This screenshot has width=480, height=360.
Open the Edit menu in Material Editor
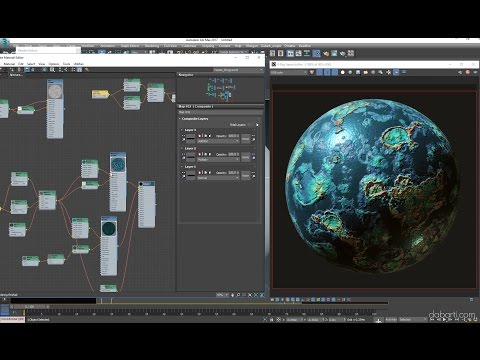[21, 64]
